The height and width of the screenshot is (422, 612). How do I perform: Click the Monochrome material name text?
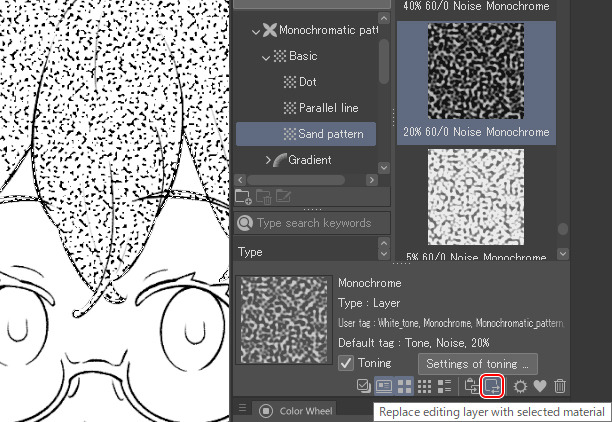[370, 283]
